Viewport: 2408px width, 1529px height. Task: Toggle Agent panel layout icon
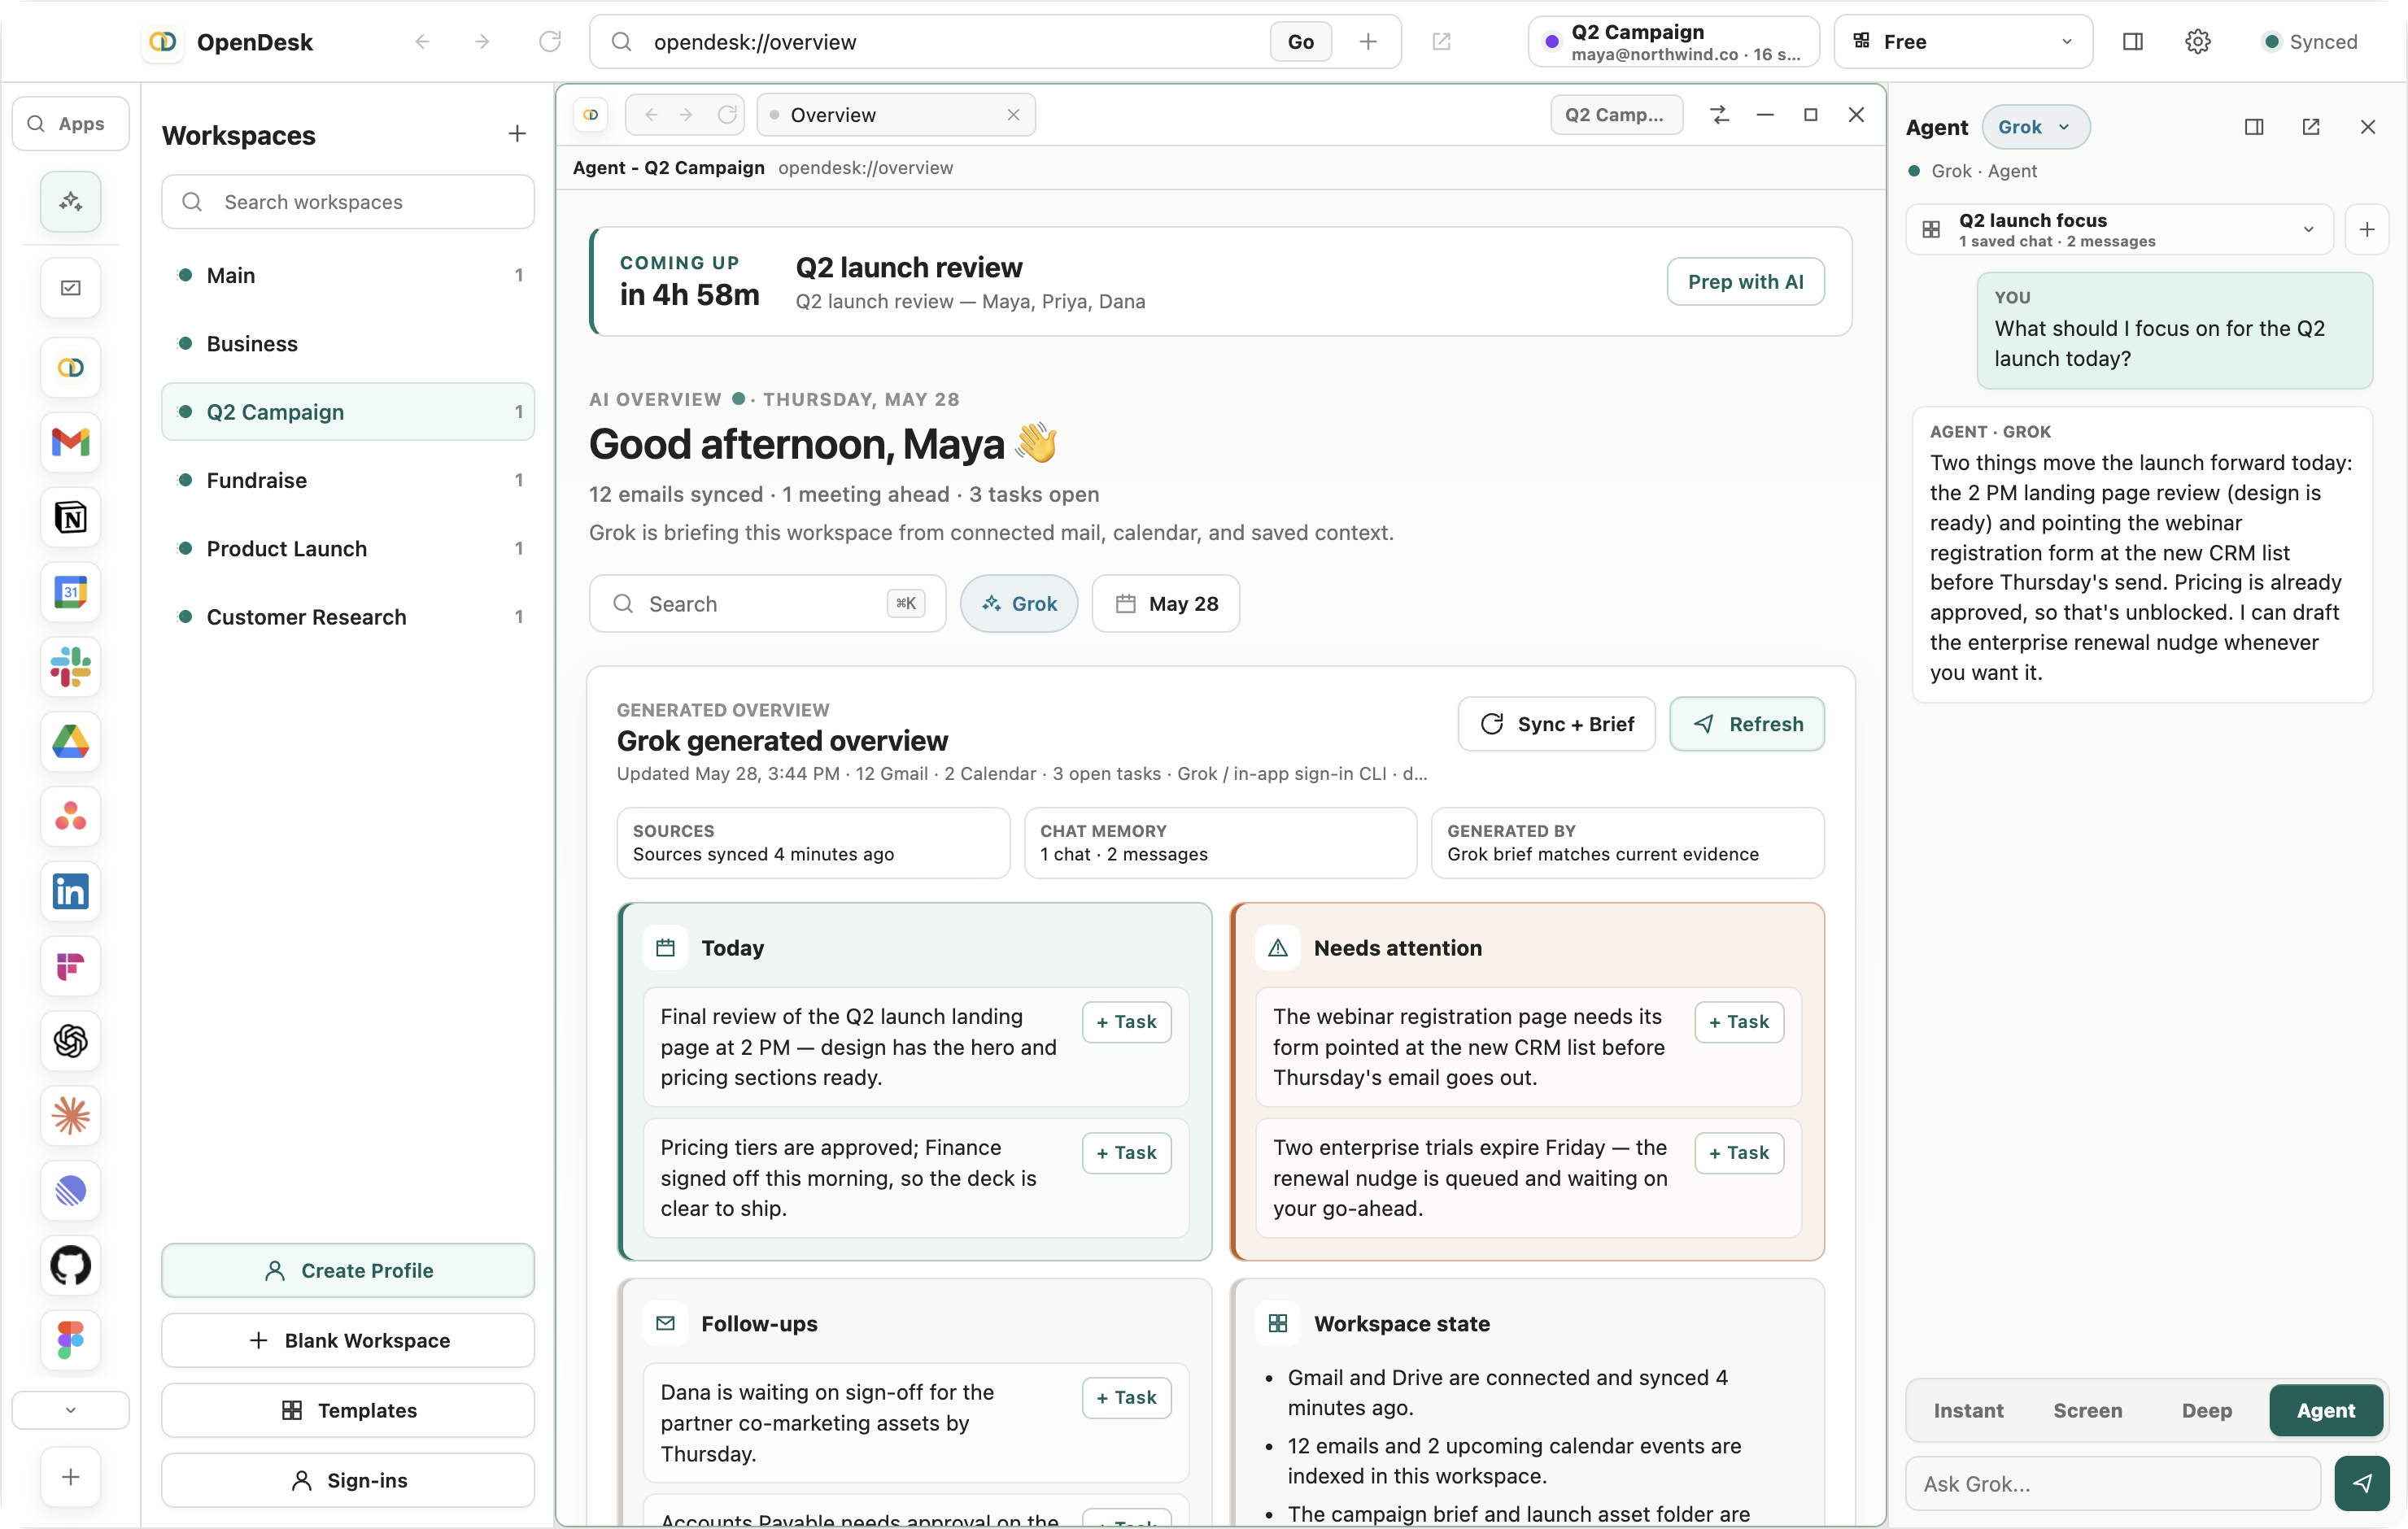pos(2253,127)
